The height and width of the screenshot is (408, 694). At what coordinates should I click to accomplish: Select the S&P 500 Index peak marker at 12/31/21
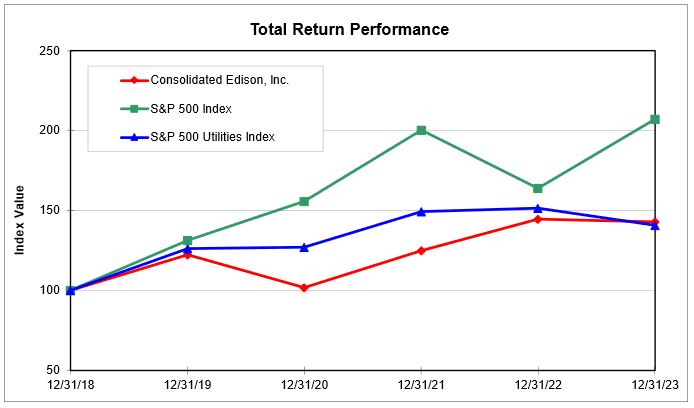(421, 130)
